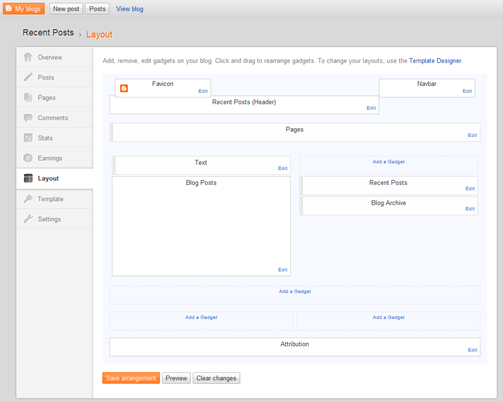Image resolution: width=503 pixels, height=401 pixels.
Task: Select the Blog Posts gadget title
Action: coord(201,183)
